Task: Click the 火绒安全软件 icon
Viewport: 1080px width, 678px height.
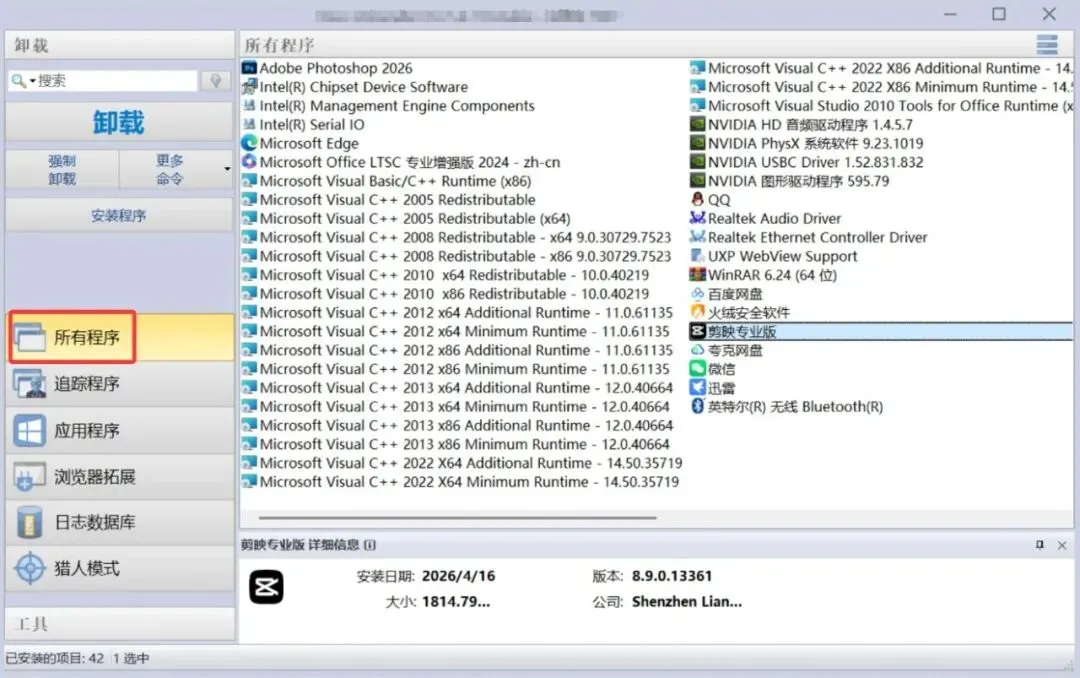Action: pyautogui.click(x=698, y=312)
